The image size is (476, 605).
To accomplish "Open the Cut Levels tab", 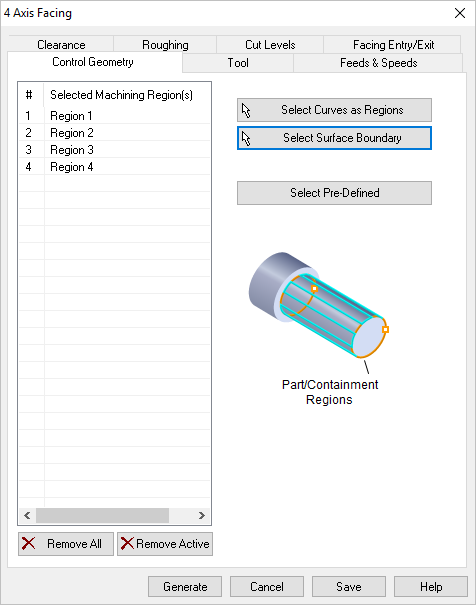I will (x=270, y=44).
